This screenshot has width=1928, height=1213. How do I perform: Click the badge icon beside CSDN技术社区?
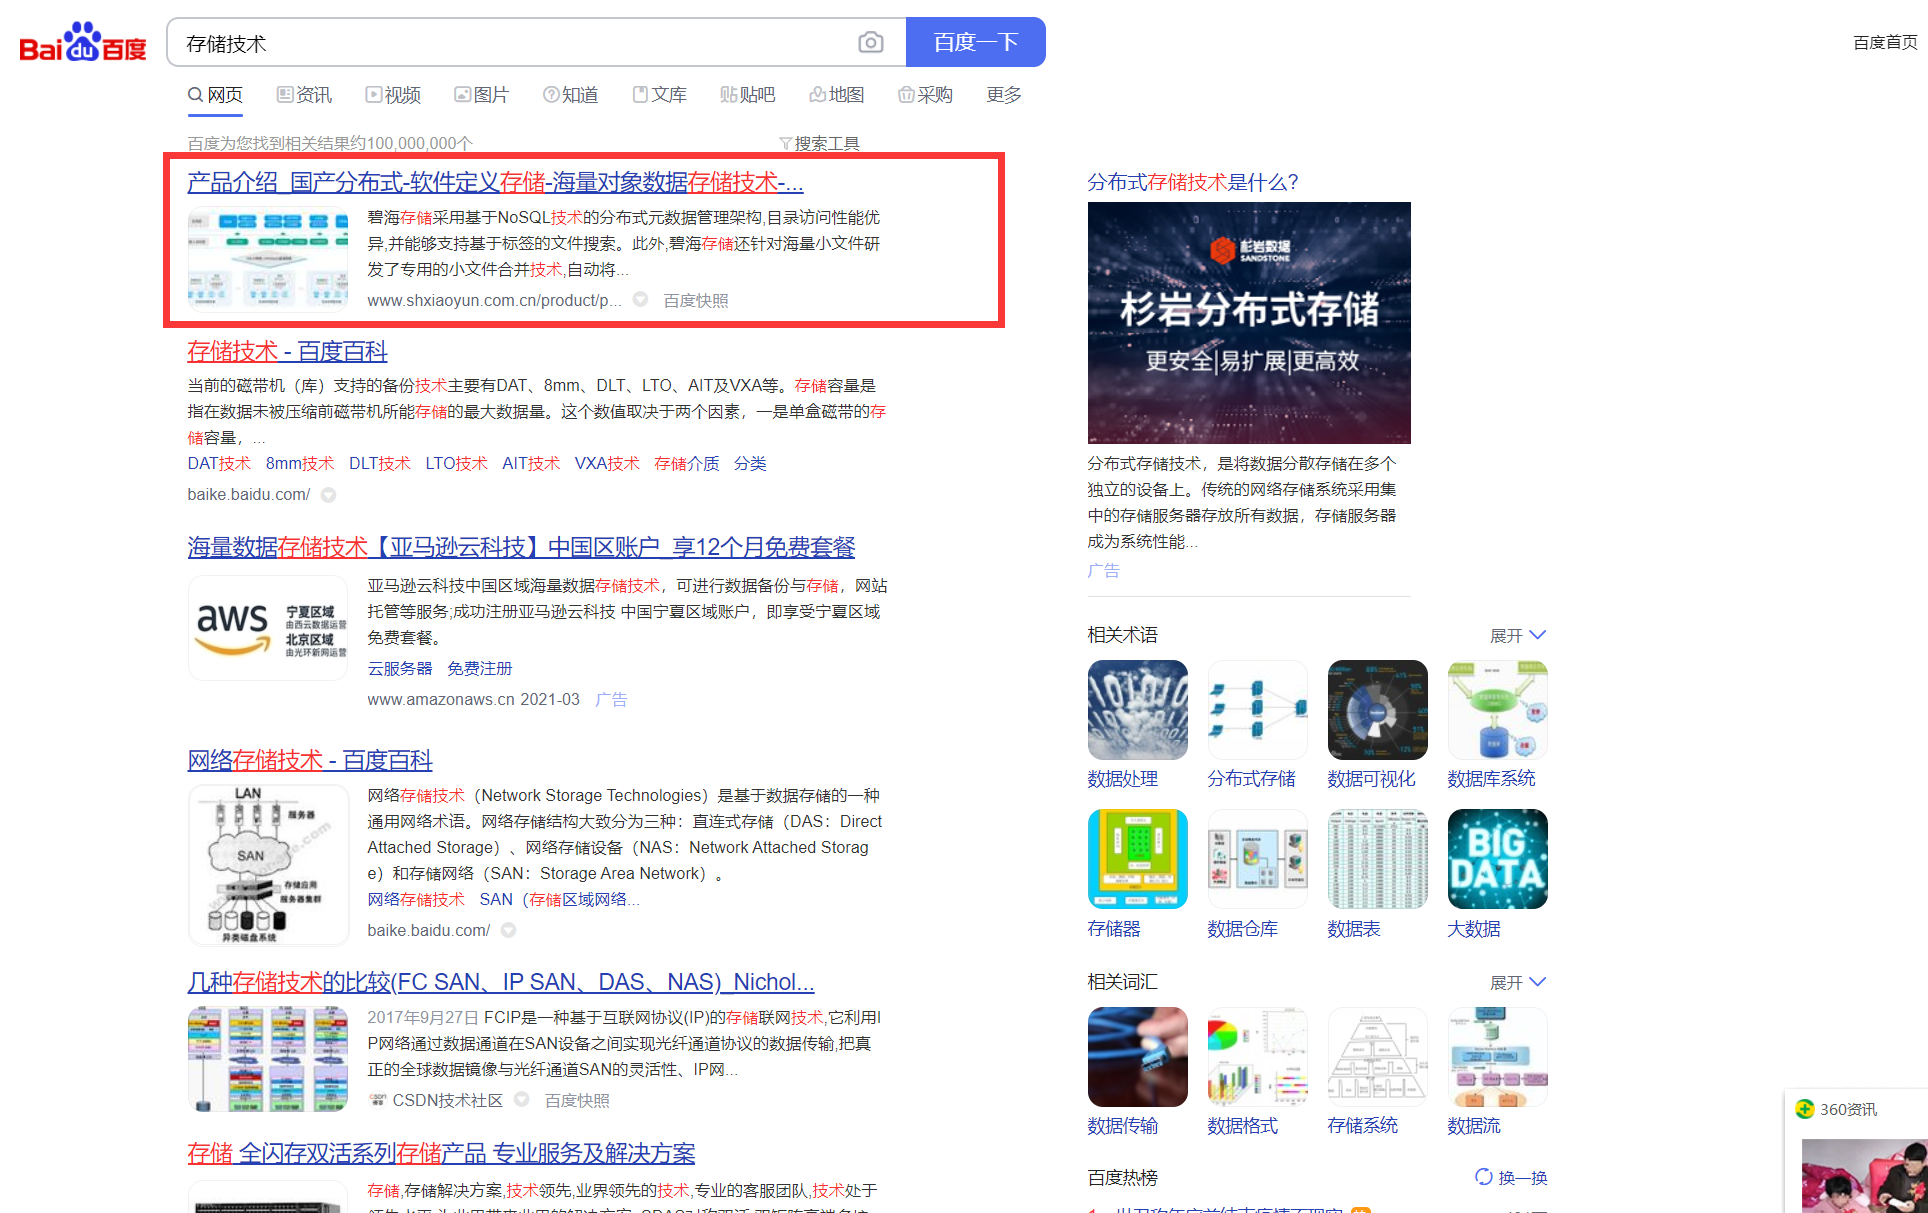tap(522, 1100)
